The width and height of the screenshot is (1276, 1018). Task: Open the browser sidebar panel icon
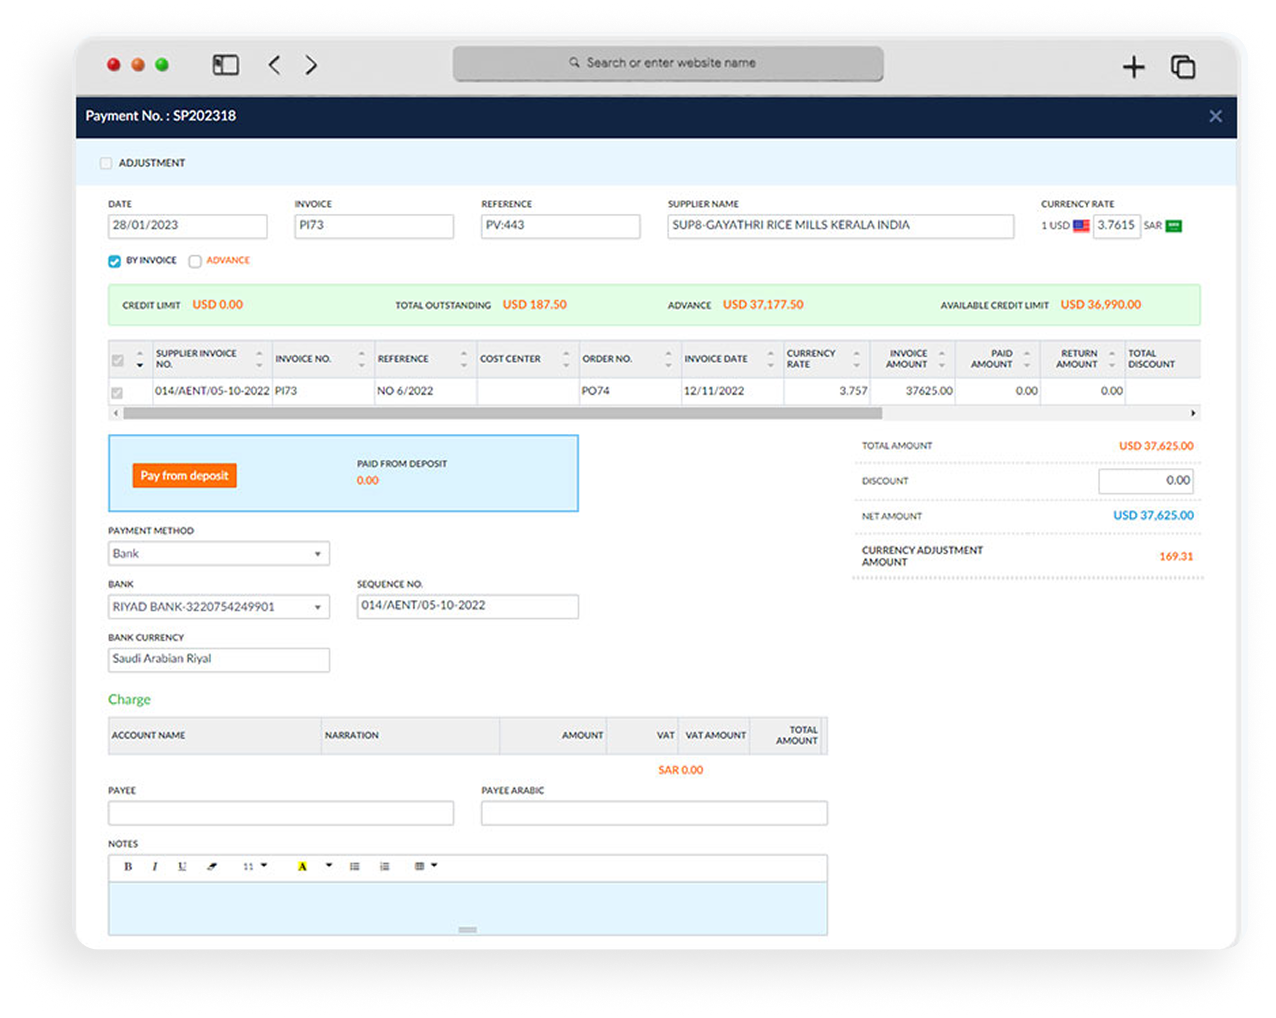pyautogui.click(x=226, y=65)
